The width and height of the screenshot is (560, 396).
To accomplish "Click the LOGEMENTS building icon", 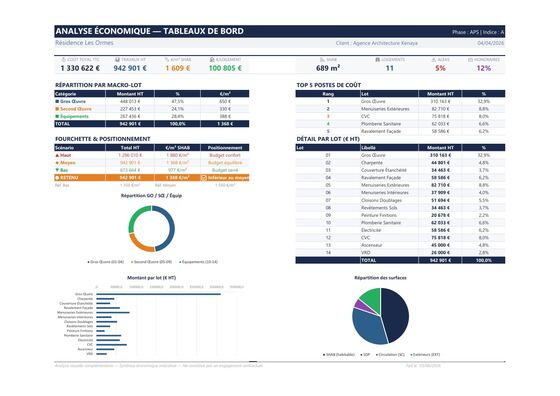I will click(378, 60).
